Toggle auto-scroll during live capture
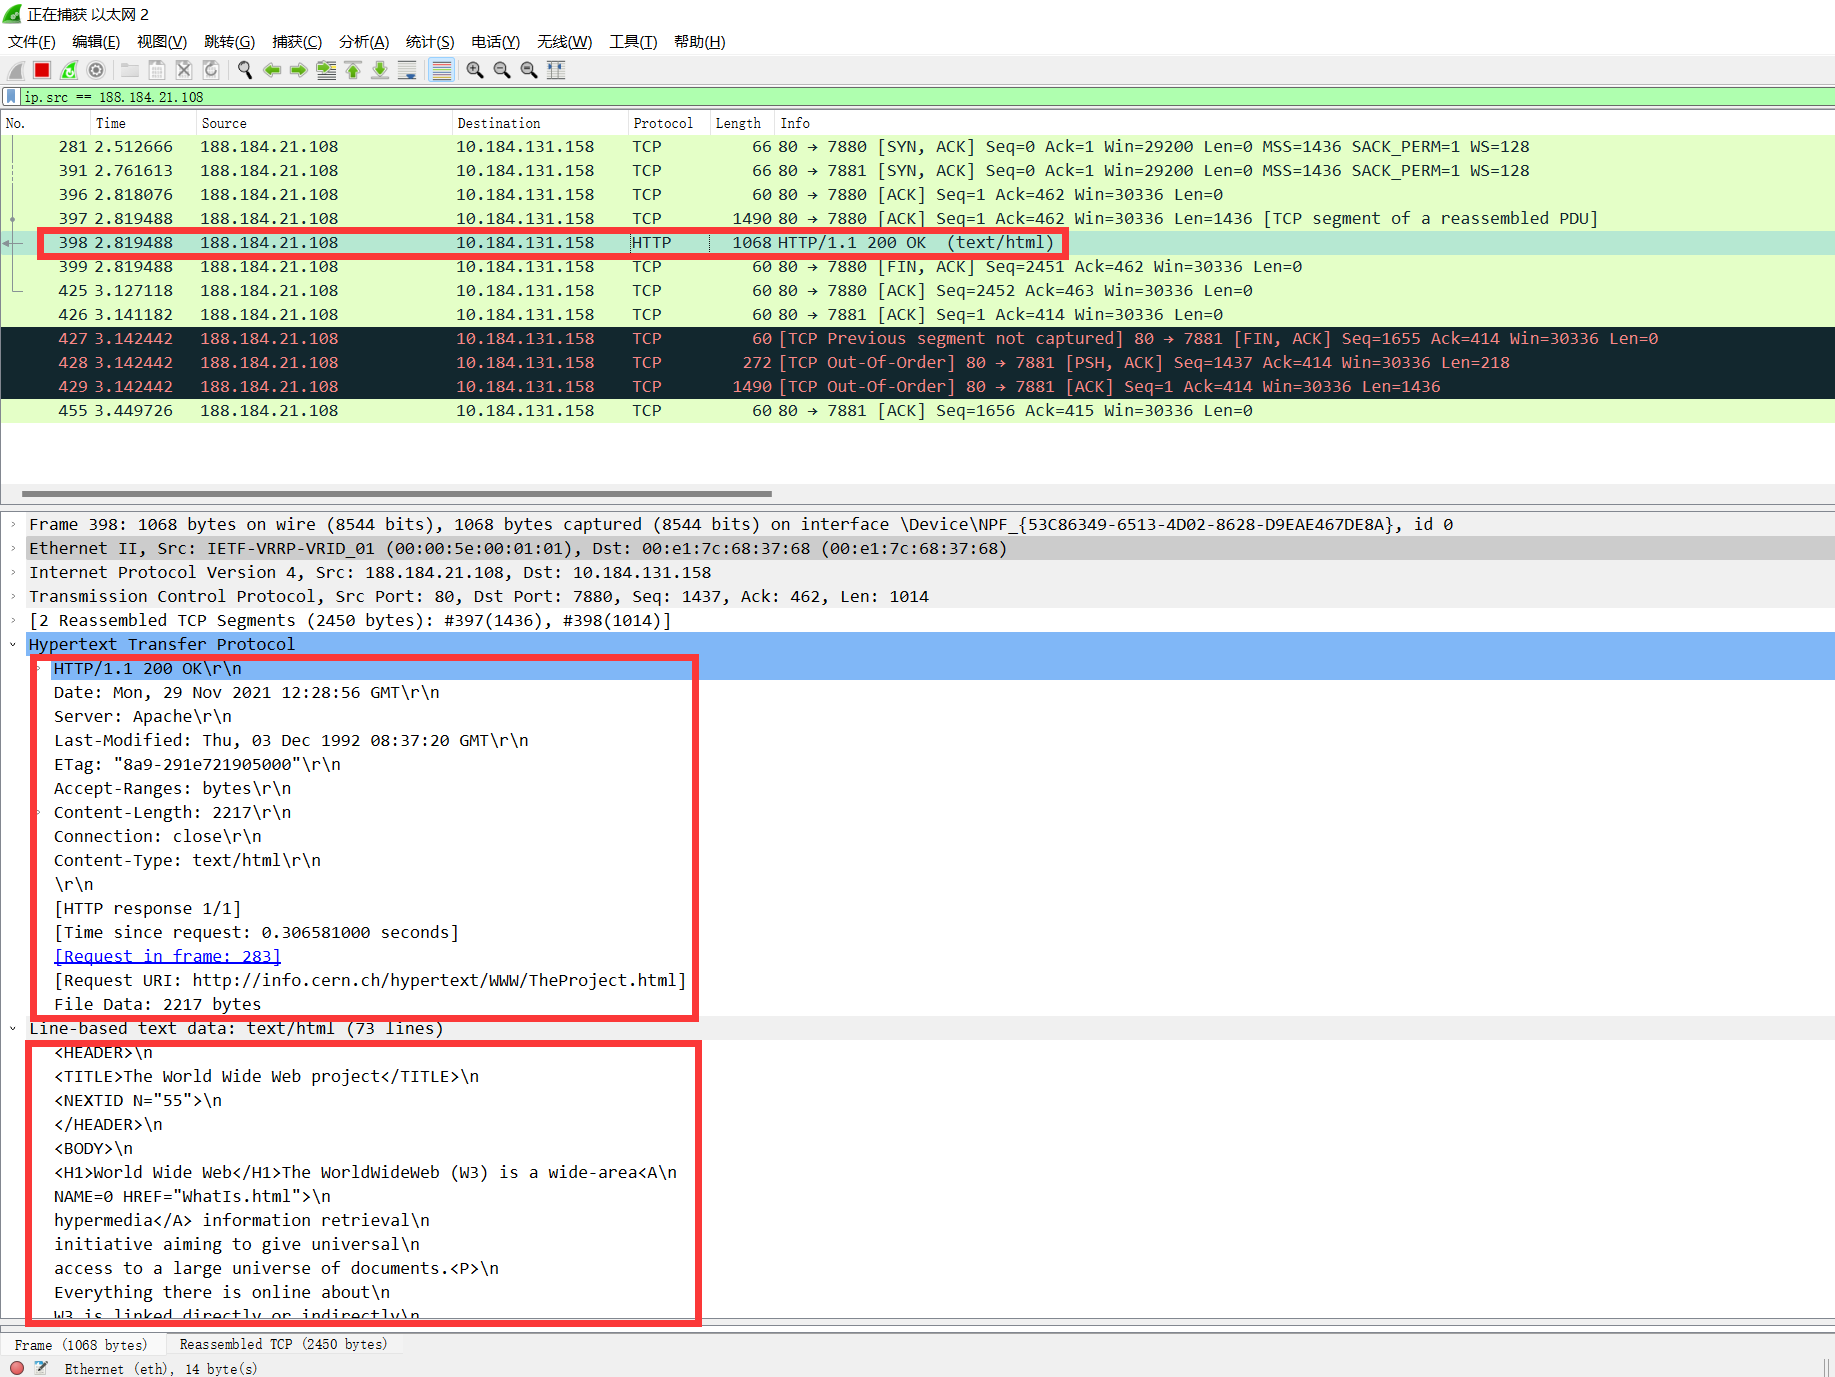The width and height of the screenshot is (1835, 1377). point(407,70)
